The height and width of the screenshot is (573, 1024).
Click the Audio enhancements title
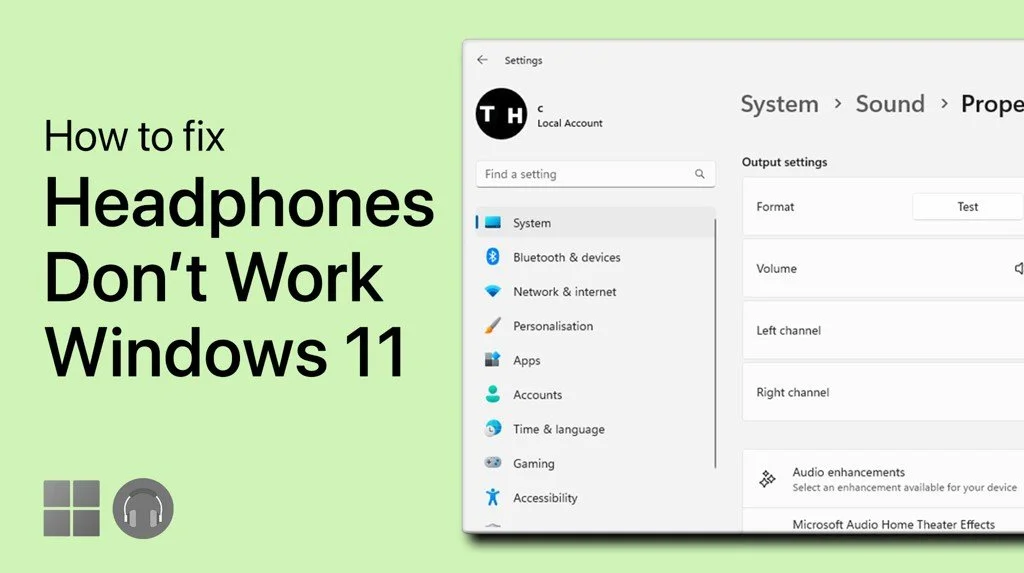pyautogui.click(x=848, y=472)
